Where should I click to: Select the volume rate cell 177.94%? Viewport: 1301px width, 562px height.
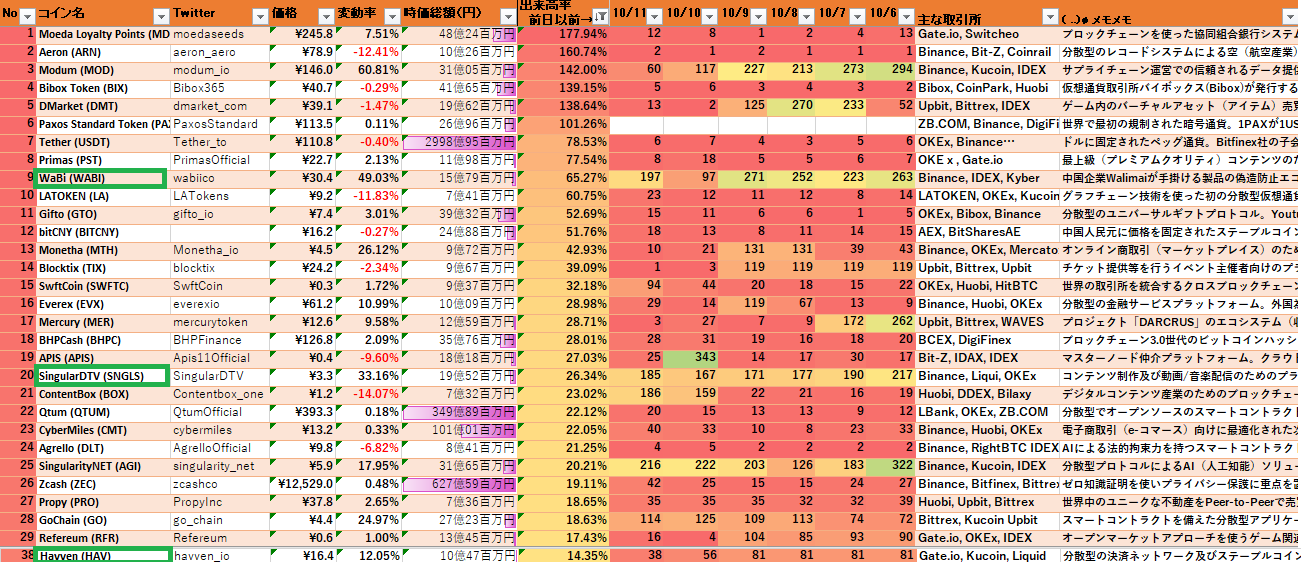tap(563, 34)
